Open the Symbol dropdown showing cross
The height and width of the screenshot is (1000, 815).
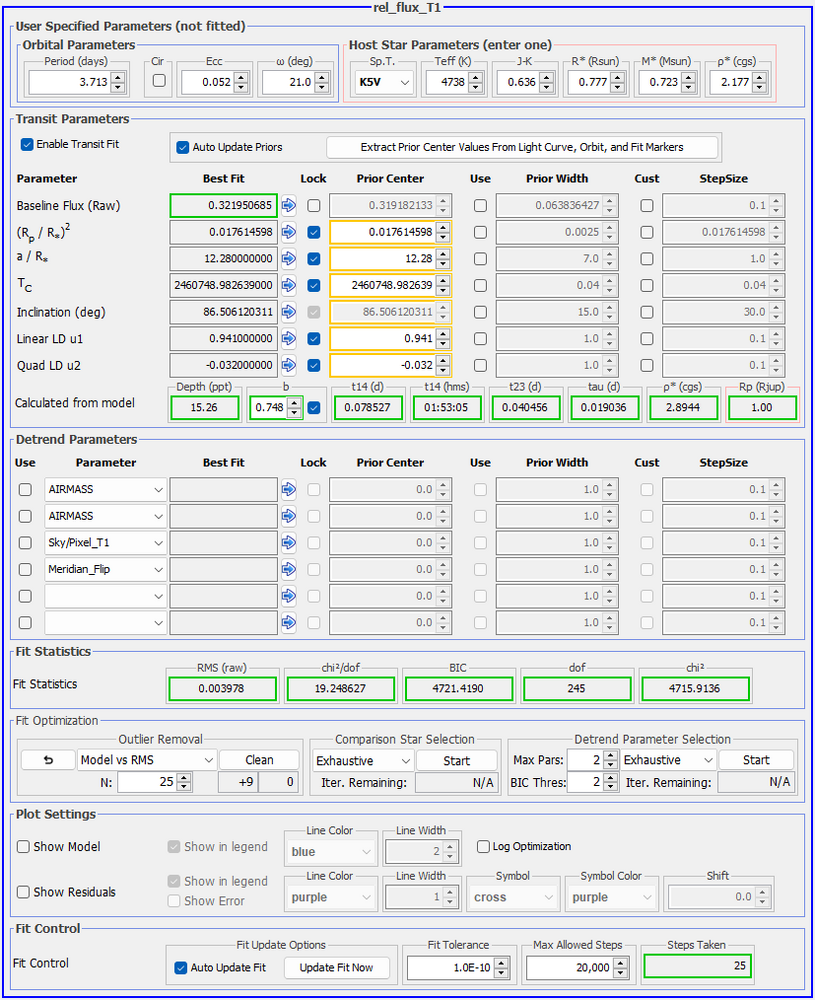click(x=513, y=896)
